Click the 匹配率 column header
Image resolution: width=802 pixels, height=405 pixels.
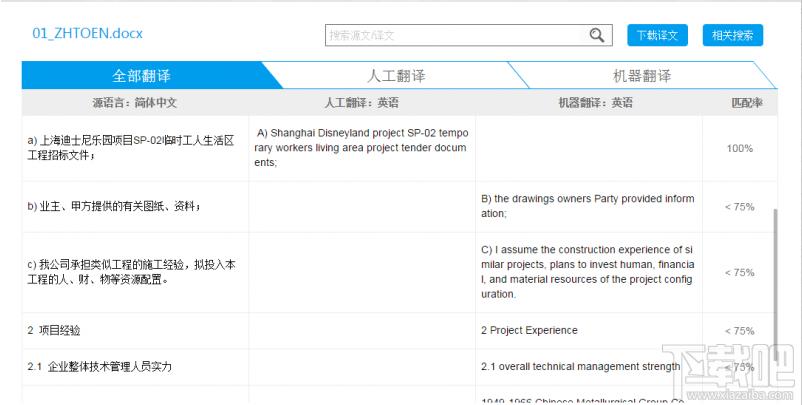click(747, 103)
